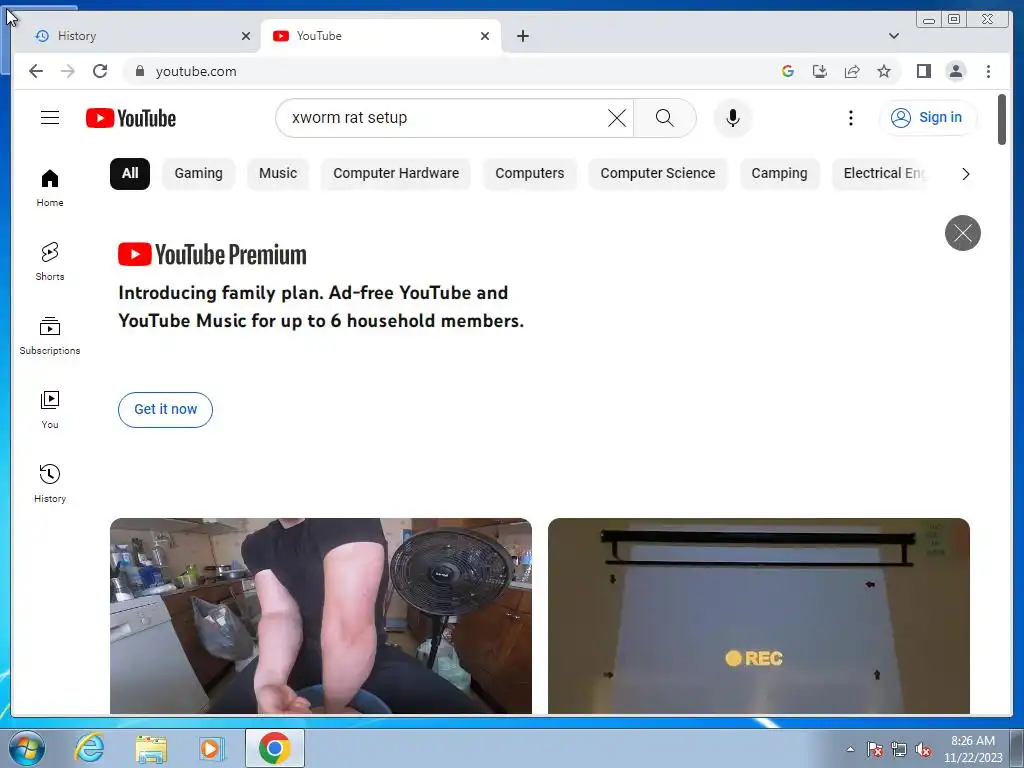Screen dimensions: 1024x768
Task: Open the Action Center flag icon
Action: tap(875, 749)
